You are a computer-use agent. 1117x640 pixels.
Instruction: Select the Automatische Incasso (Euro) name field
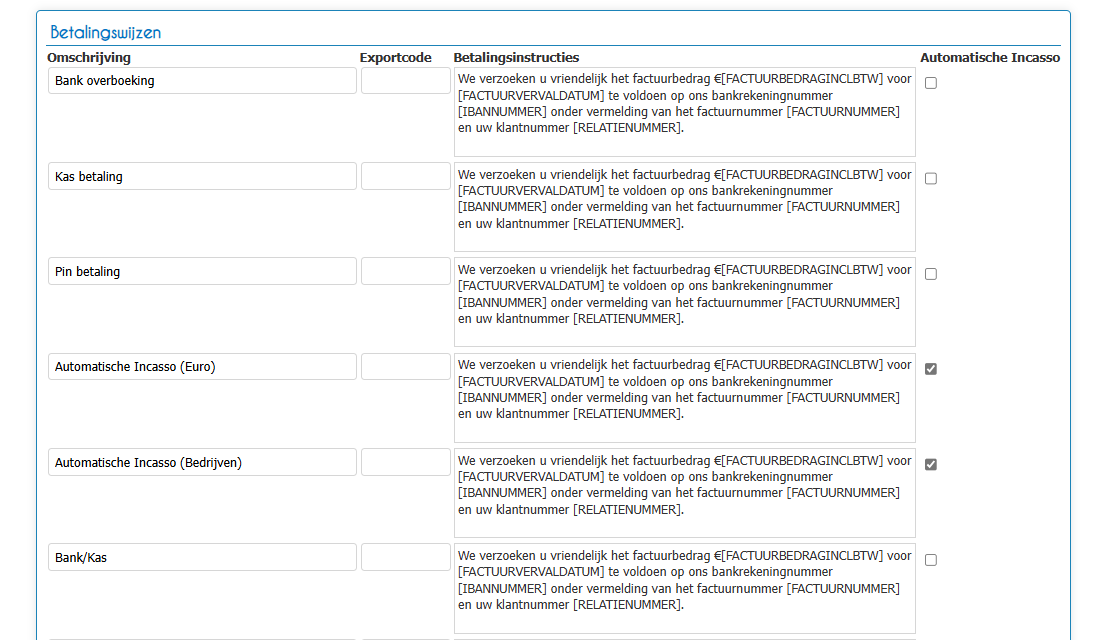[x=202, y=366]
